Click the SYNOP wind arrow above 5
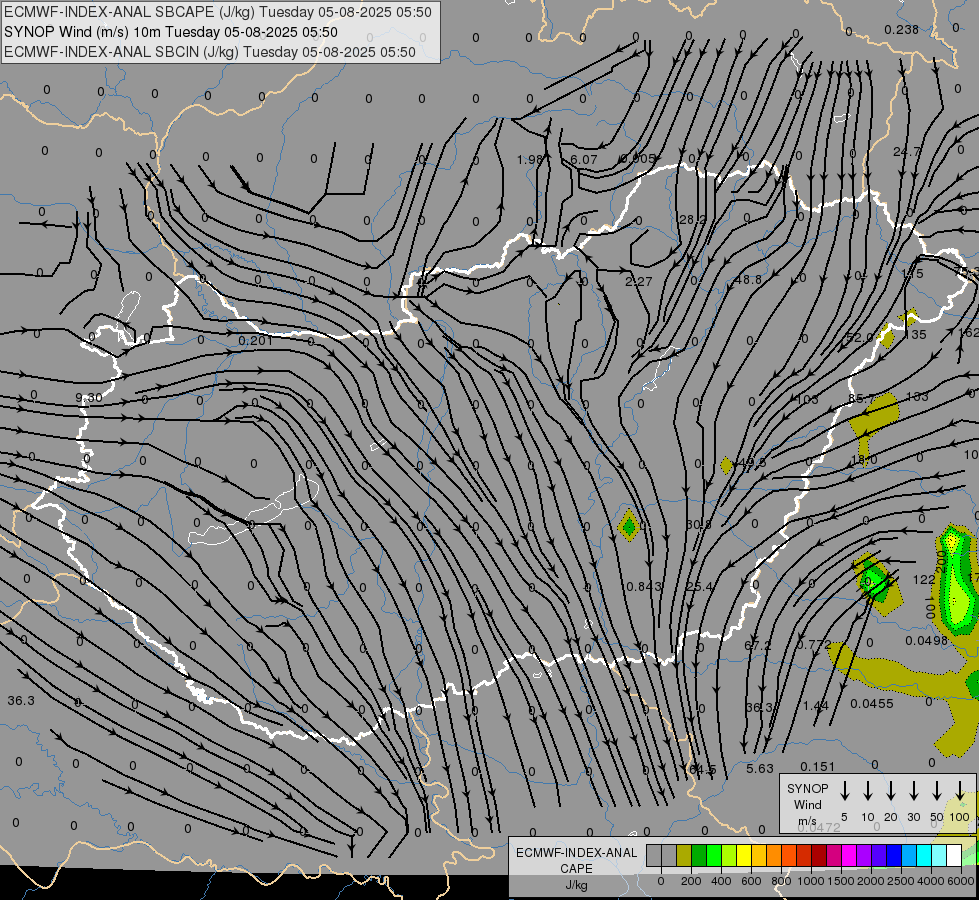The height and width of the screenshot is (900, 979). point(845,790)
